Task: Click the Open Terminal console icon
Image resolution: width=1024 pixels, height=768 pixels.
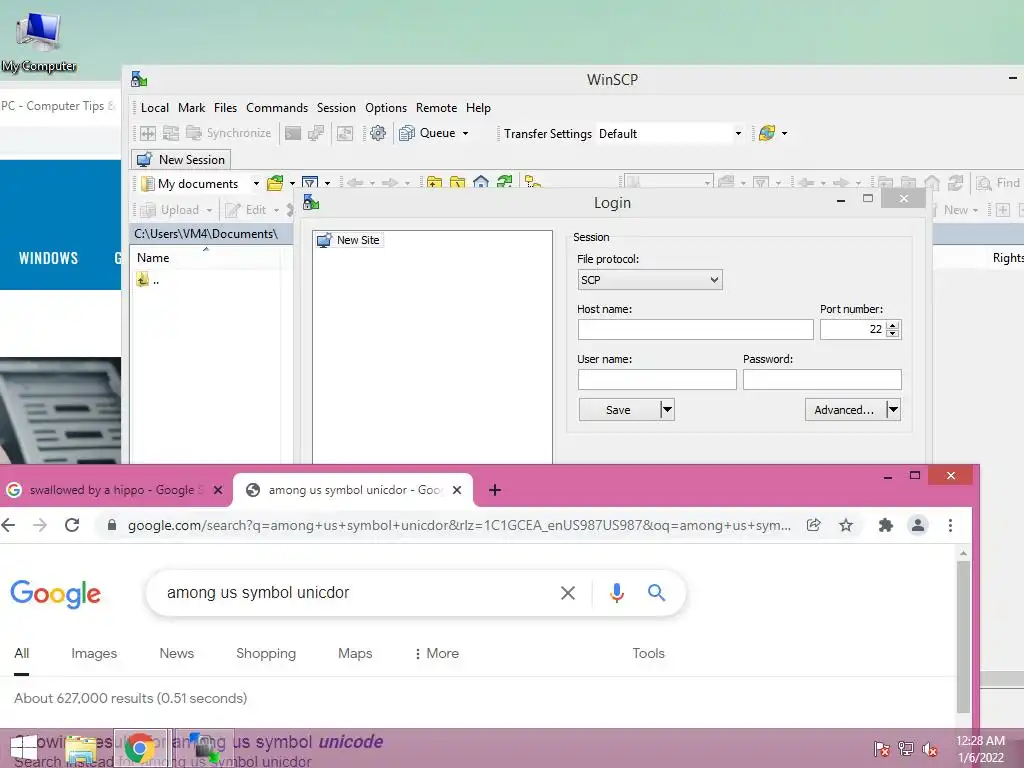Action: click(293, 133)
